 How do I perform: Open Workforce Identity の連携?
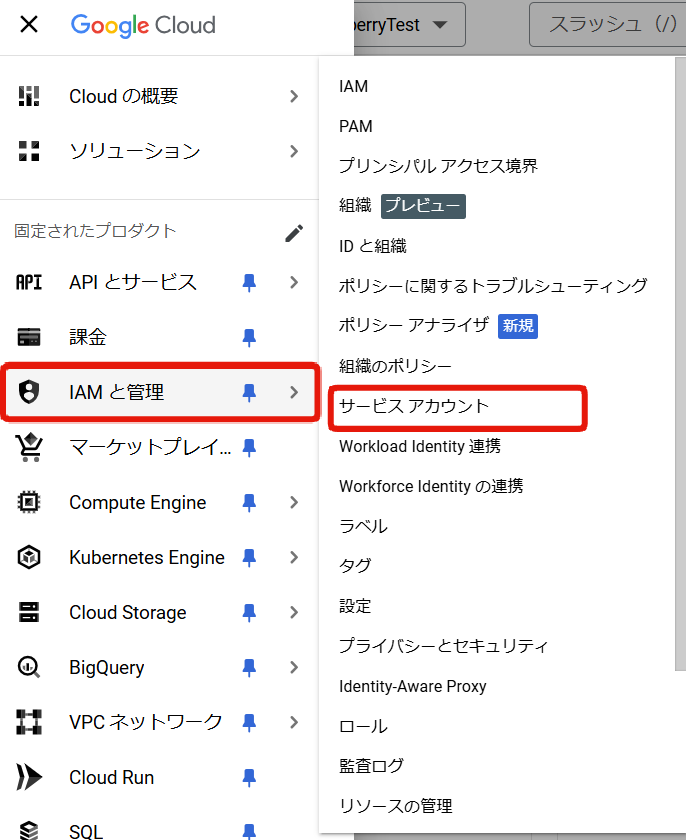431,486
